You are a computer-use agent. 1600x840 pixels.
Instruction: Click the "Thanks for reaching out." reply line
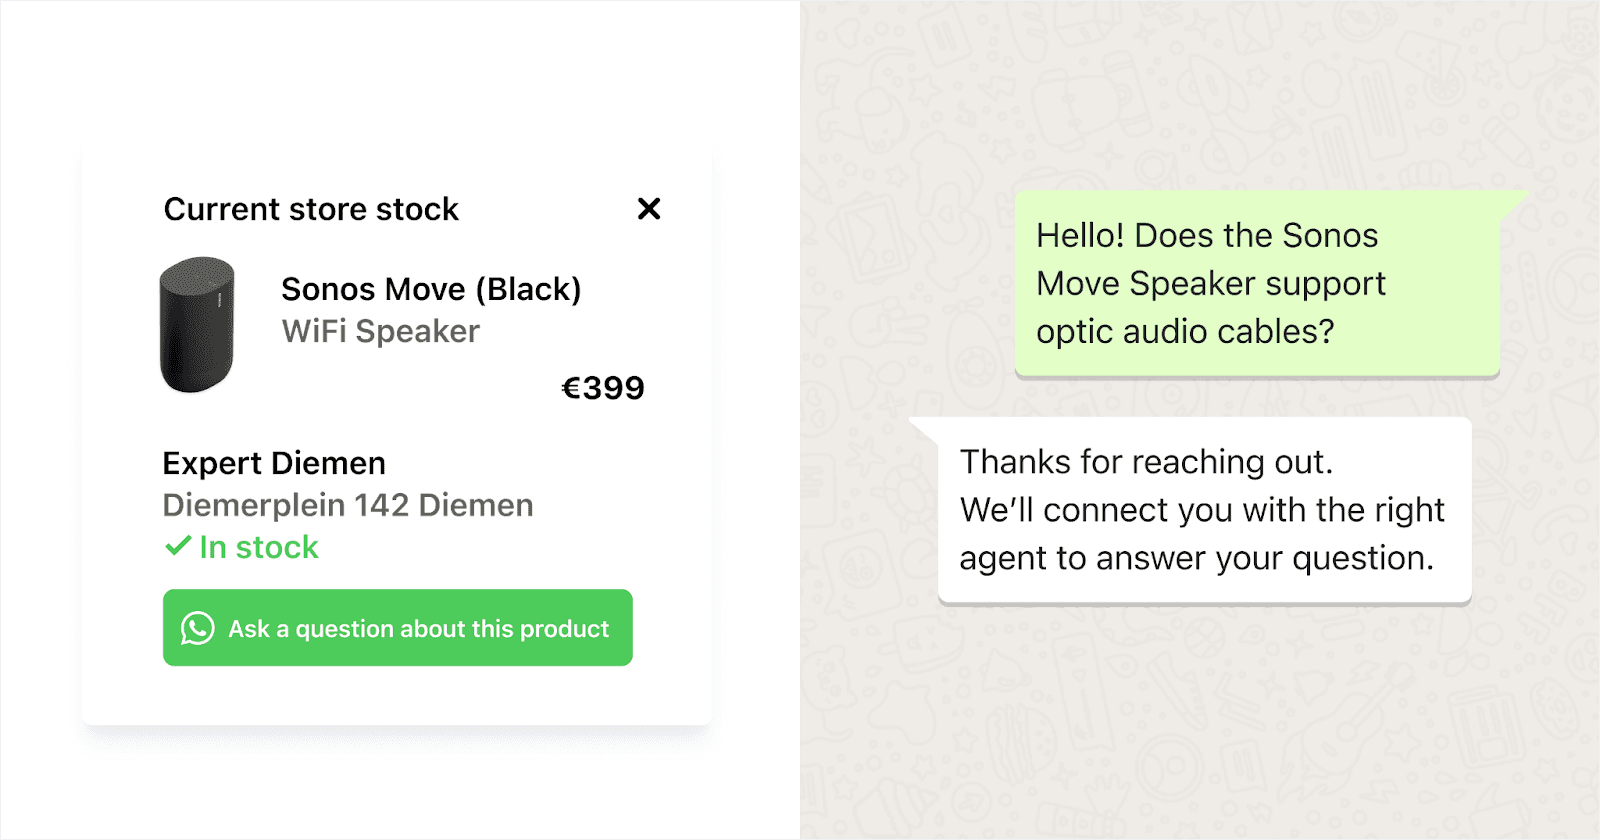(x=1146, y=462)
